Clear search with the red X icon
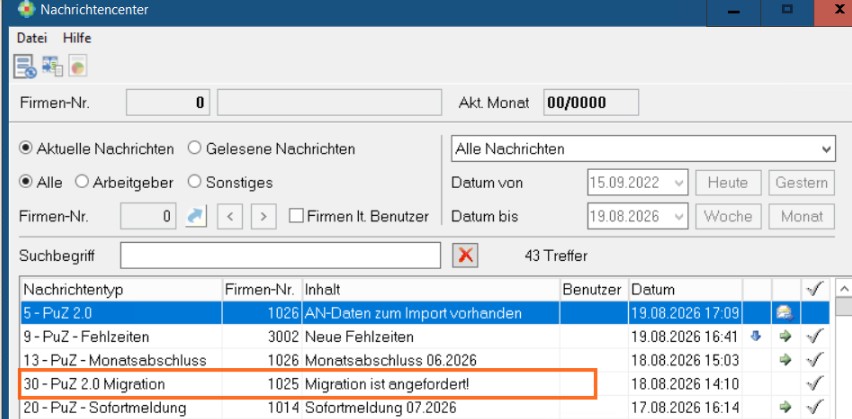The width and height of the screenshot is (852, 419). tap(465, 255)
